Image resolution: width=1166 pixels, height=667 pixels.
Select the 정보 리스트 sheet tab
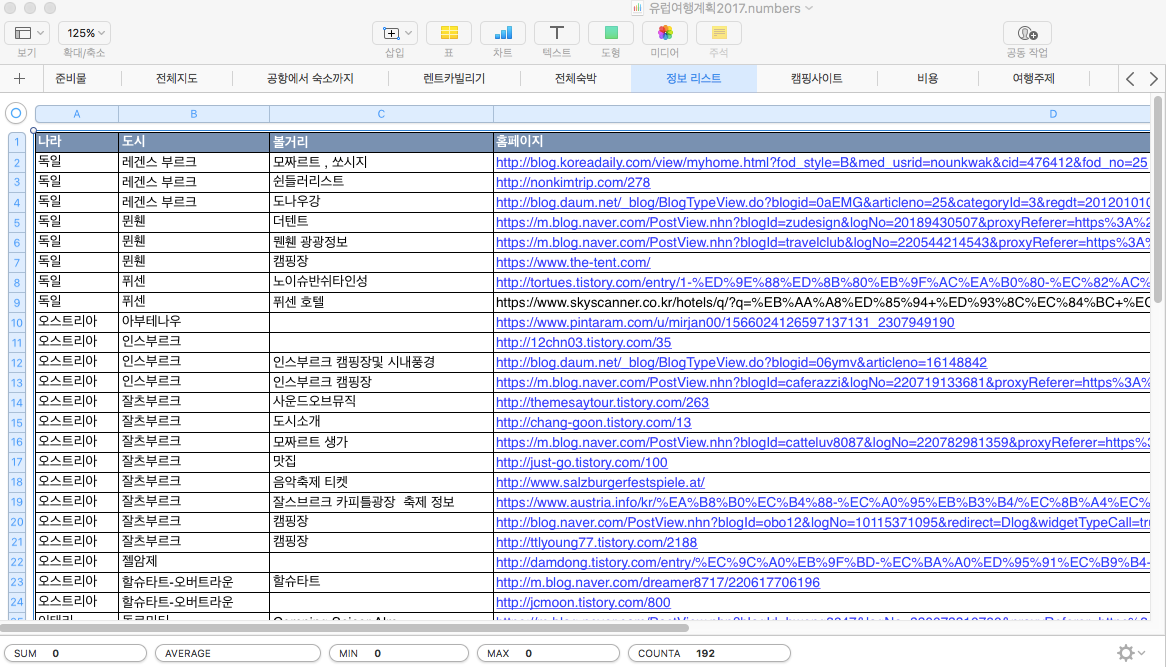693,78
